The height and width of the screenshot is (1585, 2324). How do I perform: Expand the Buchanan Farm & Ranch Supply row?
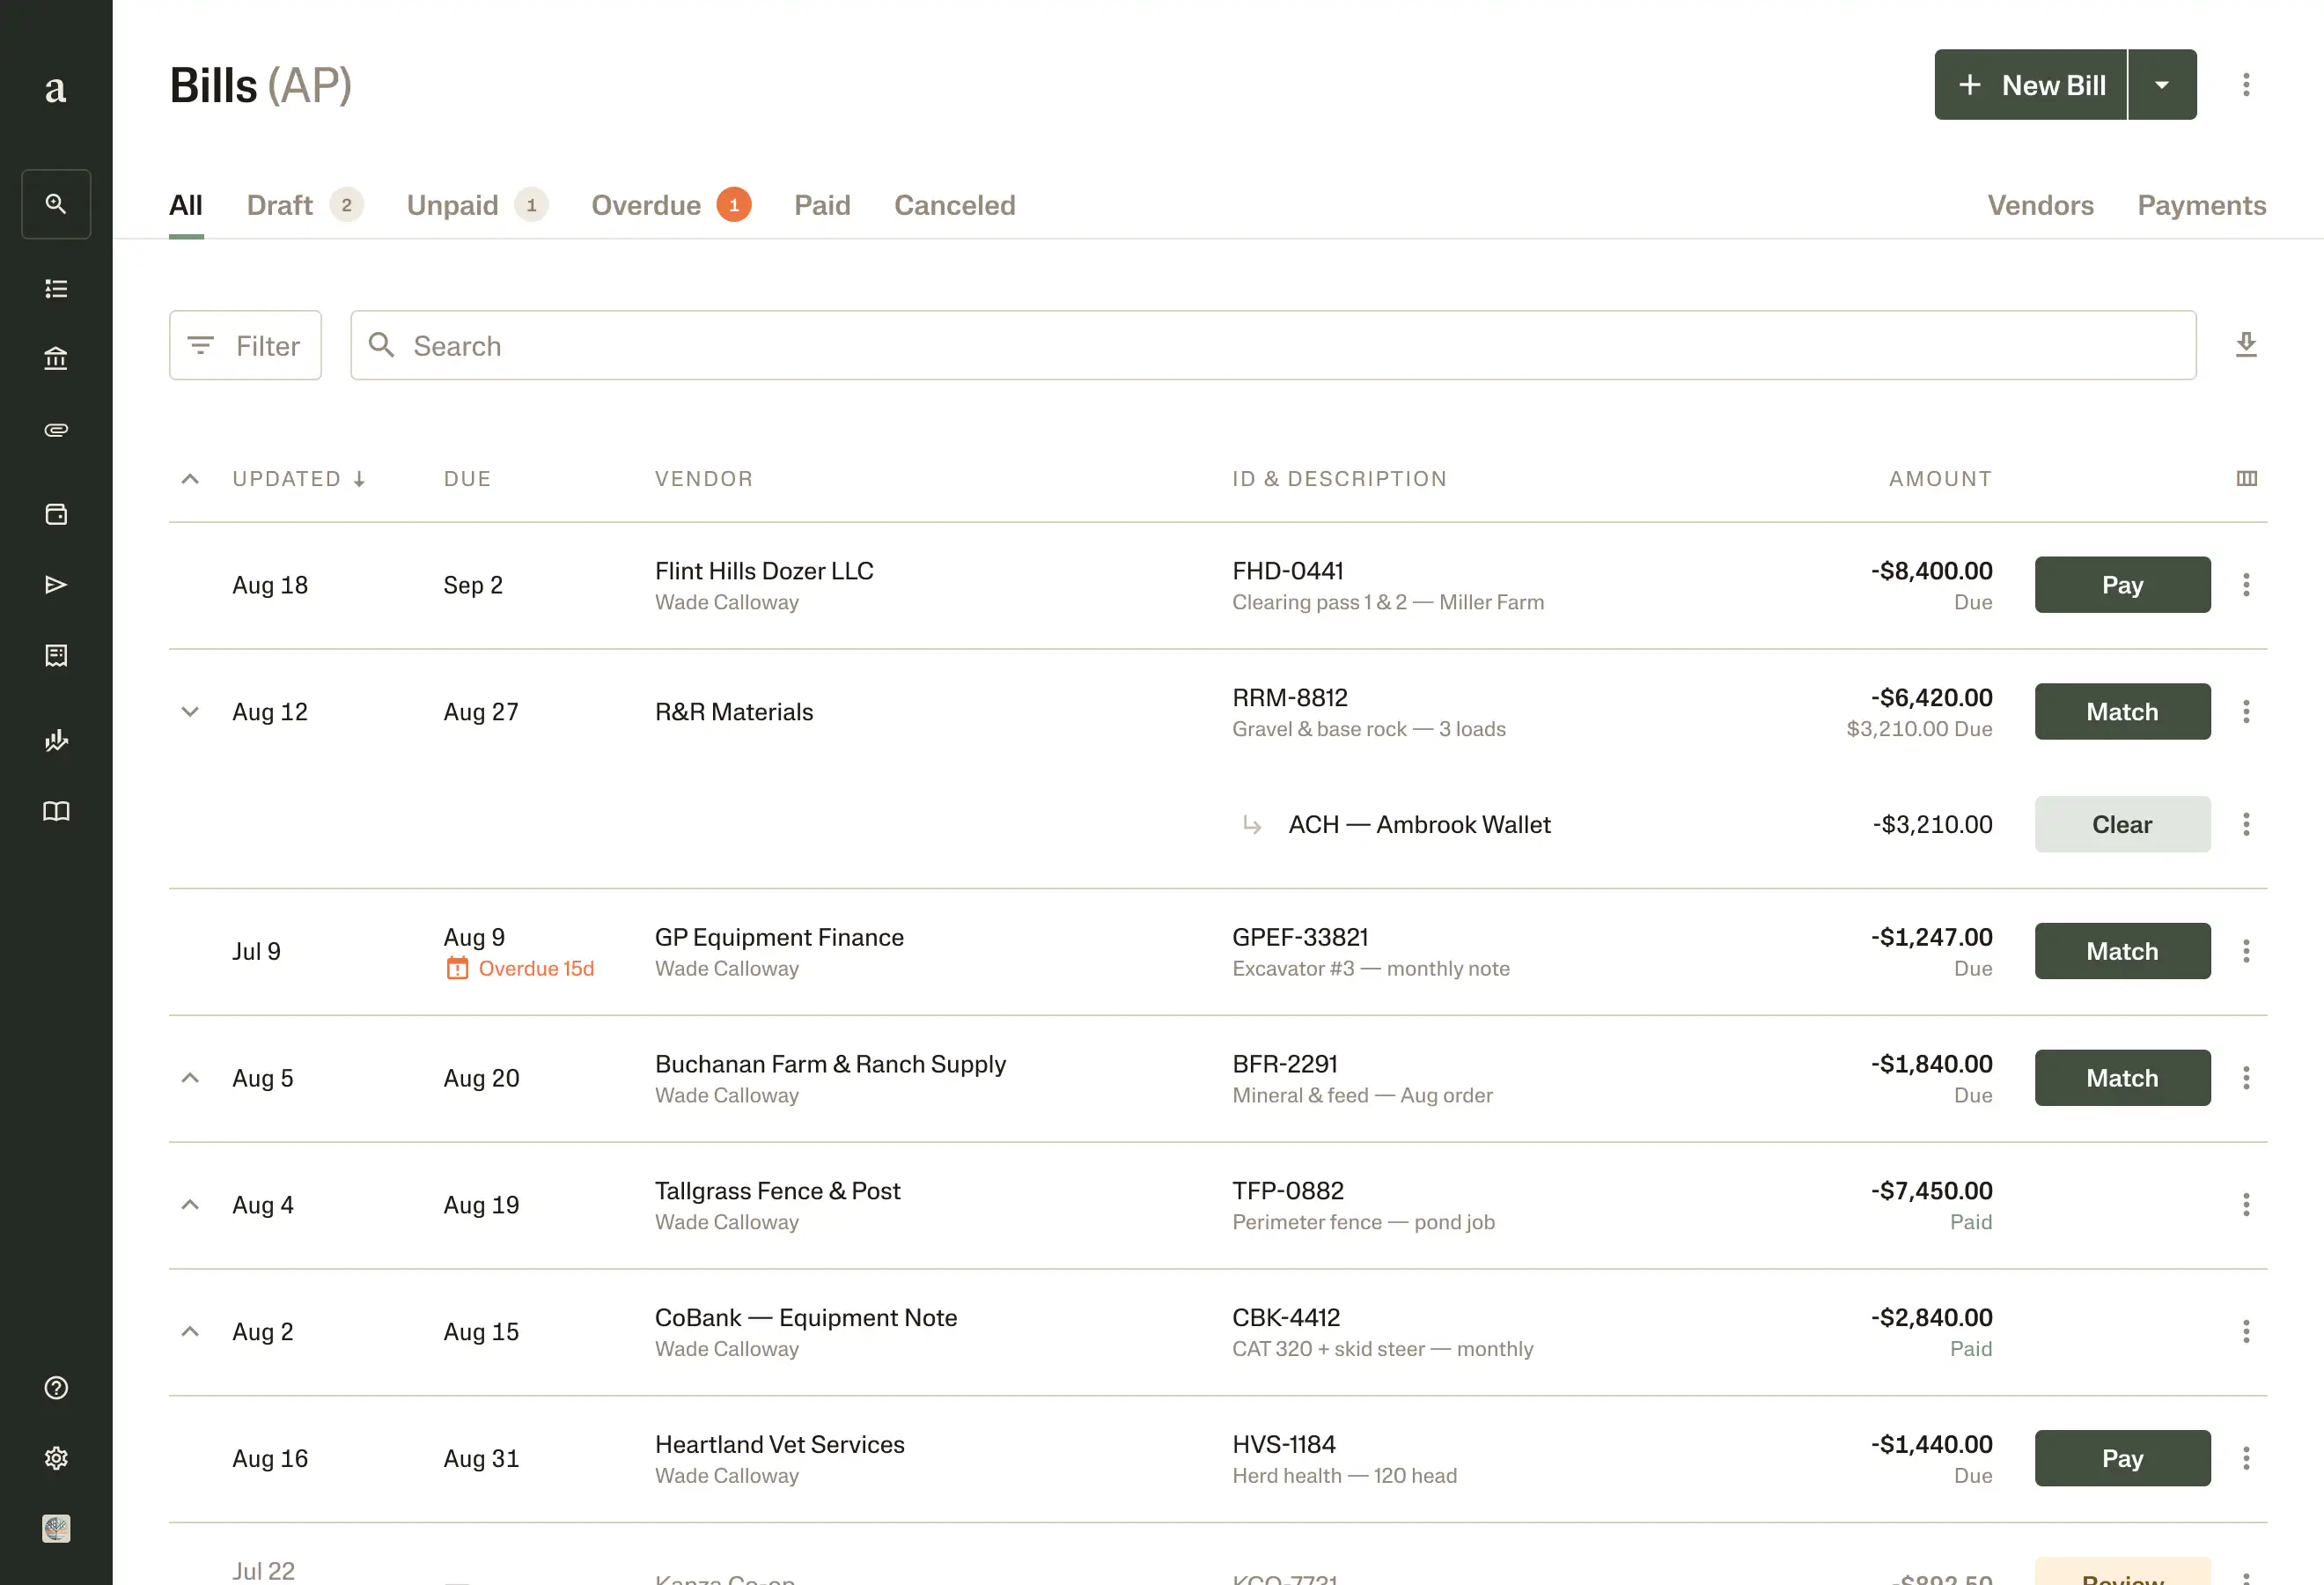tap(190, 1078)
